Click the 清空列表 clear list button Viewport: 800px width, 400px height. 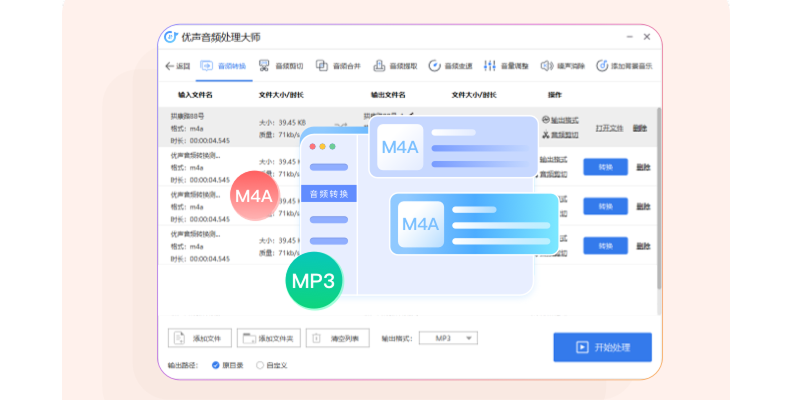click(339, 338)
